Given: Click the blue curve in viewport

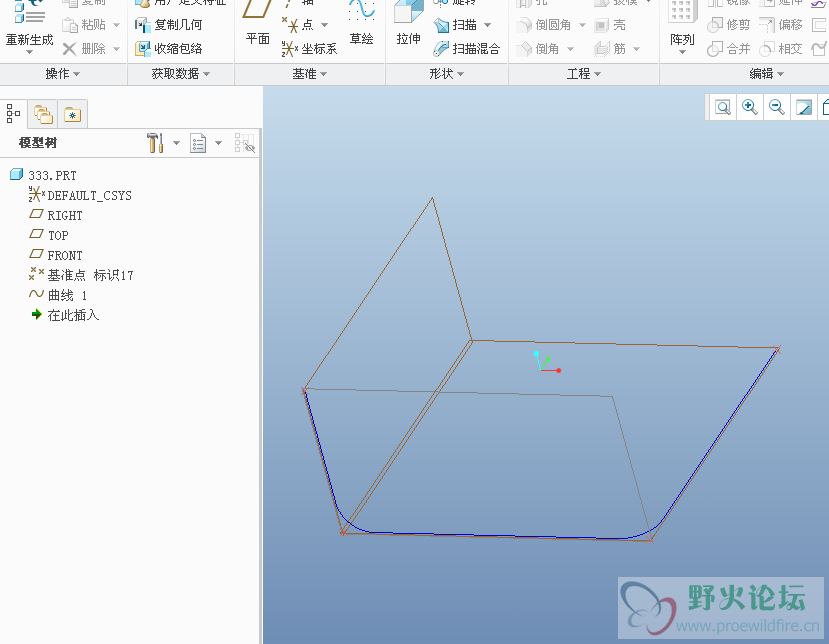Looking at the screenshot, I should click(x=497, y=535).
